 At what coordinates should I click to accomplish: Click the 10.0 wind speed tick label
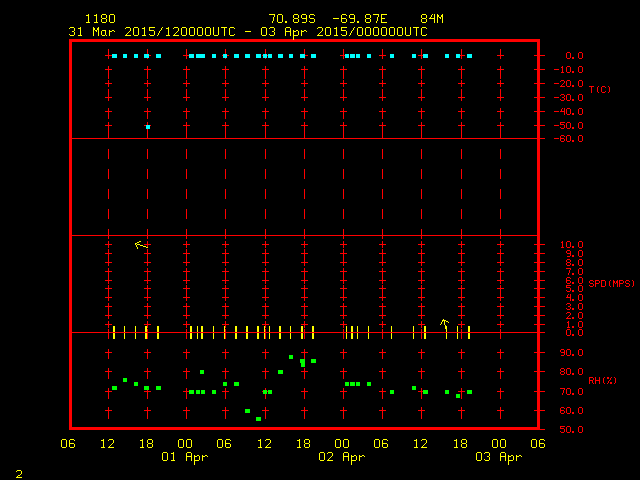click(572, 245)
